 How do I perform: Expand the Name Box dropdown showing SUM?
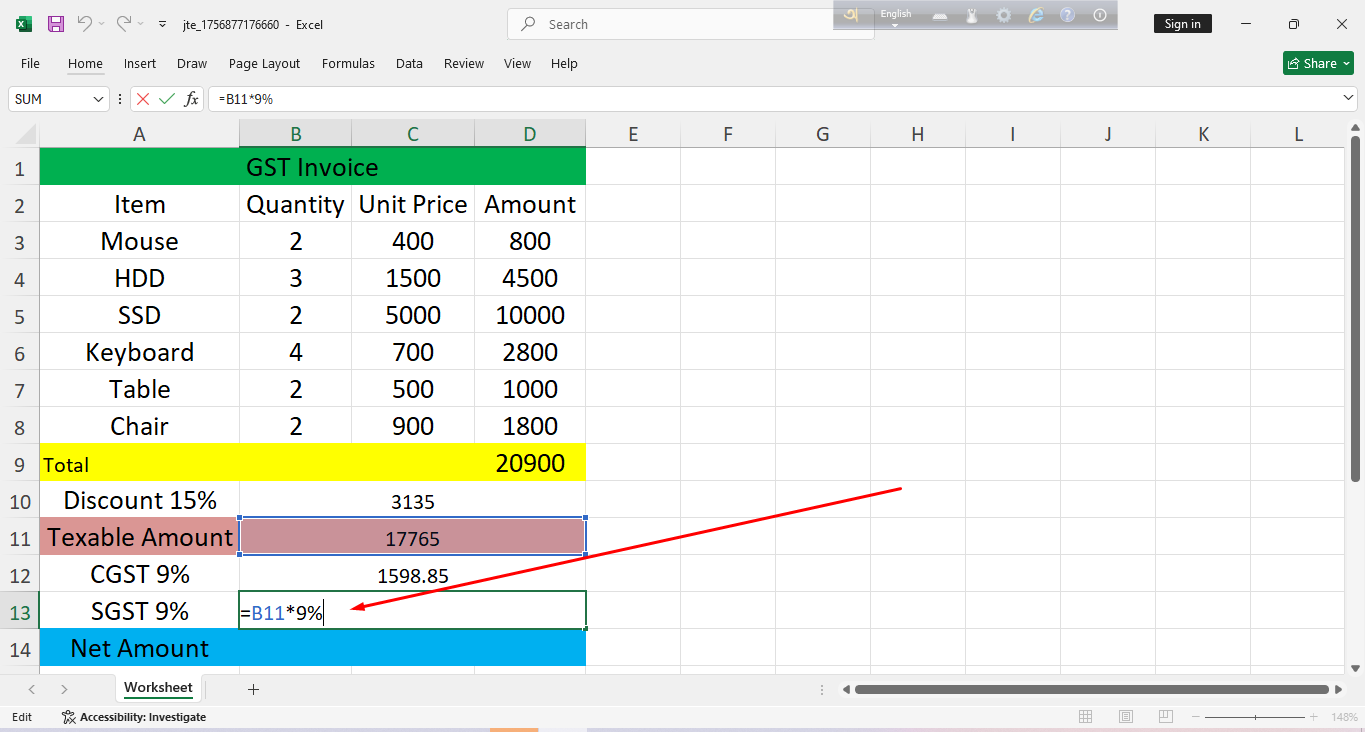[98, 99]
